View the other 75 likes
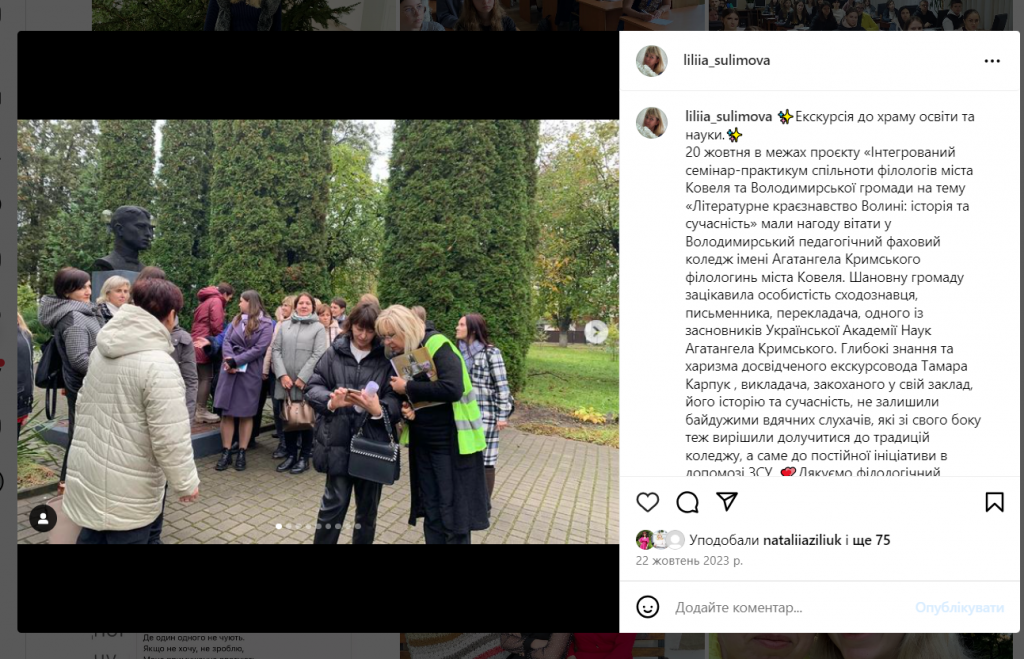Screen dimensions: 1024x659 point(871,540)
